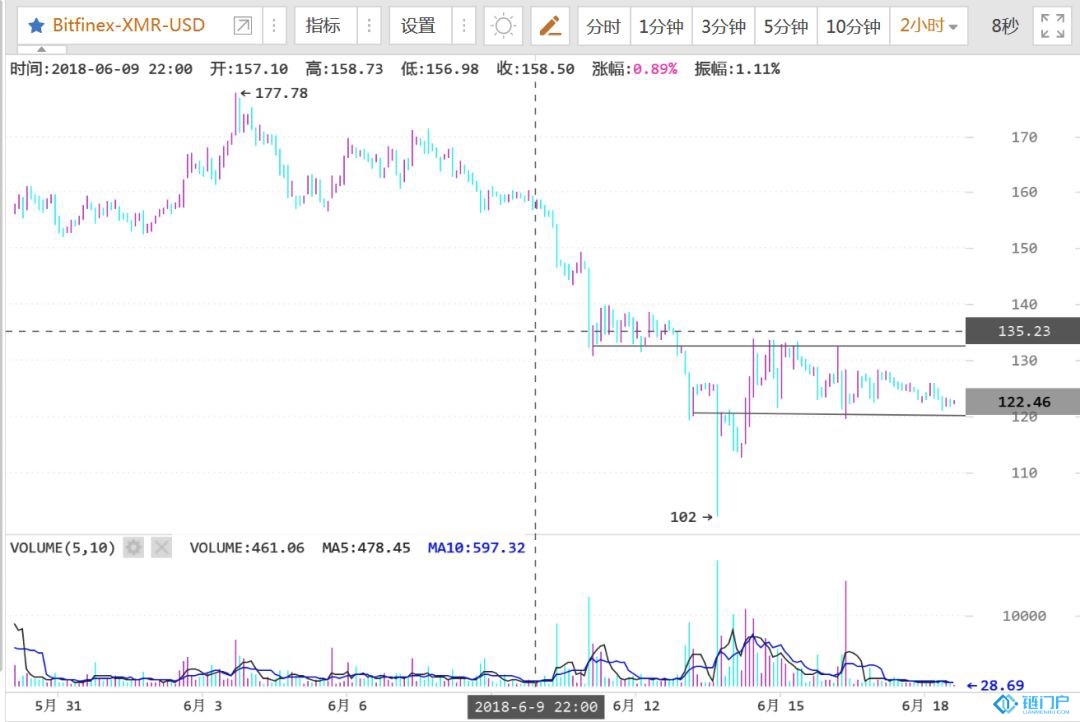Open VOLUME indicator settings gear
This screenshot has height=722, width=1080.
point(133,548)
